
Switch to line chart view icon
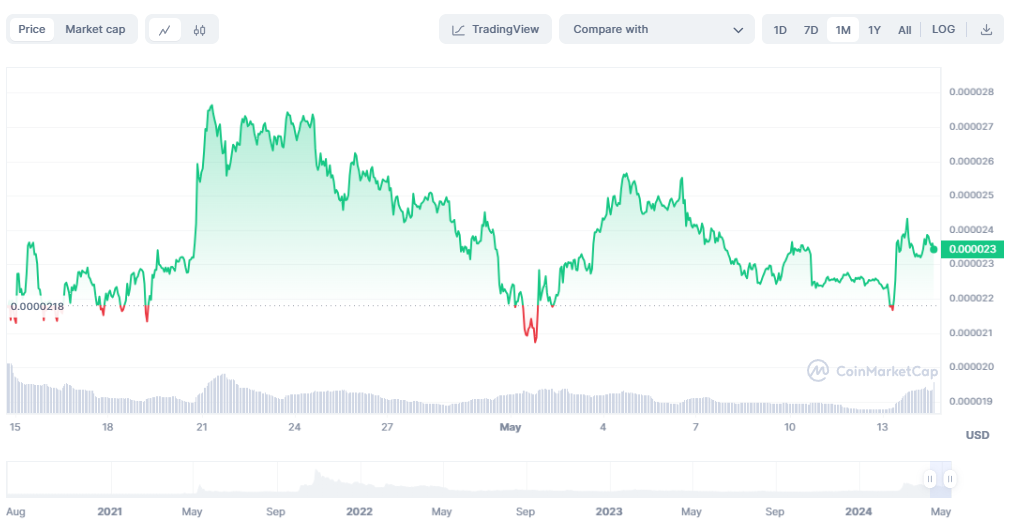[x=165, y=30]
